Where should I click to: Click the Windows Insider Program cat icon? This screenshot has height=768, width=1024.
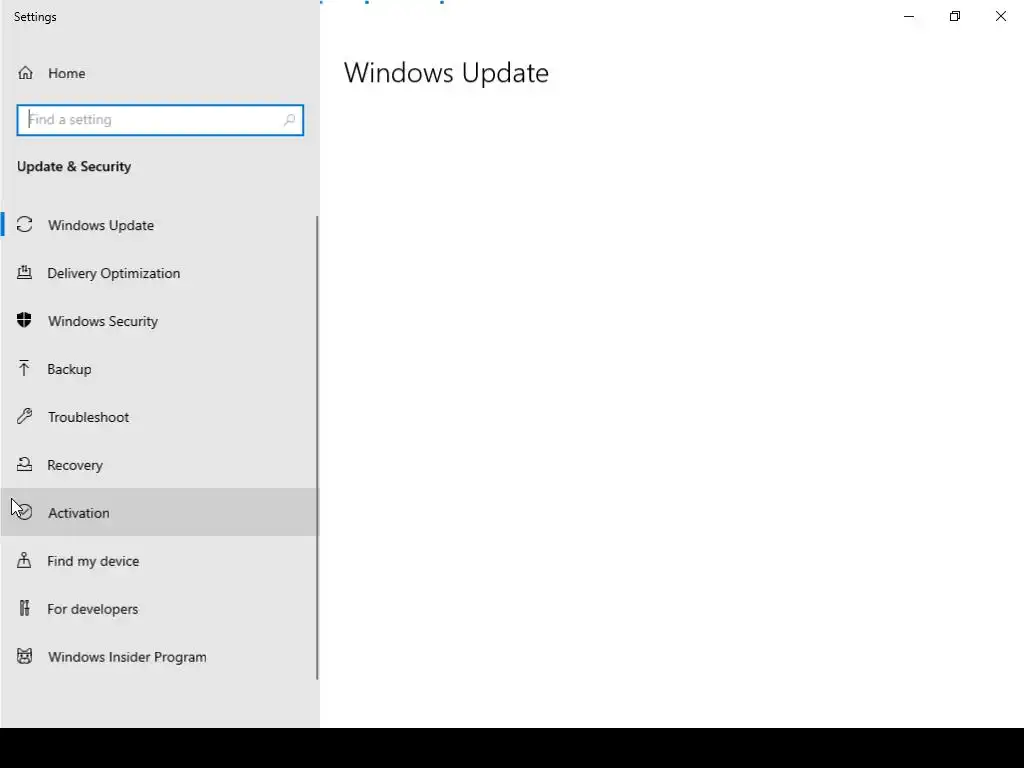[24, 656]
